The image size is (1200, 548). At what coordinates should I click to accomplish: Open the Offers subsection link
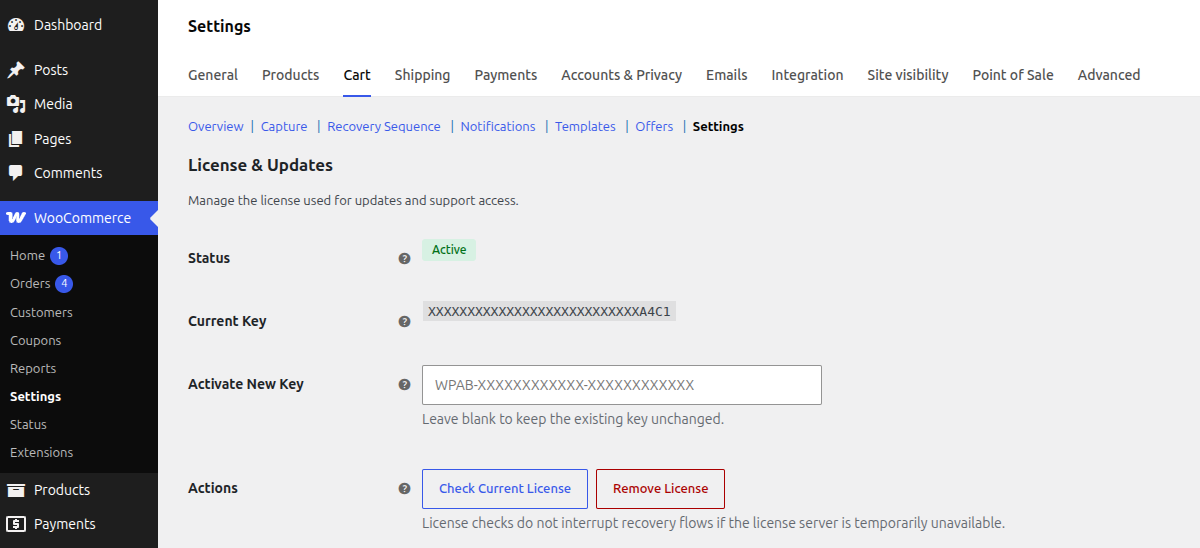click(654, 127)
